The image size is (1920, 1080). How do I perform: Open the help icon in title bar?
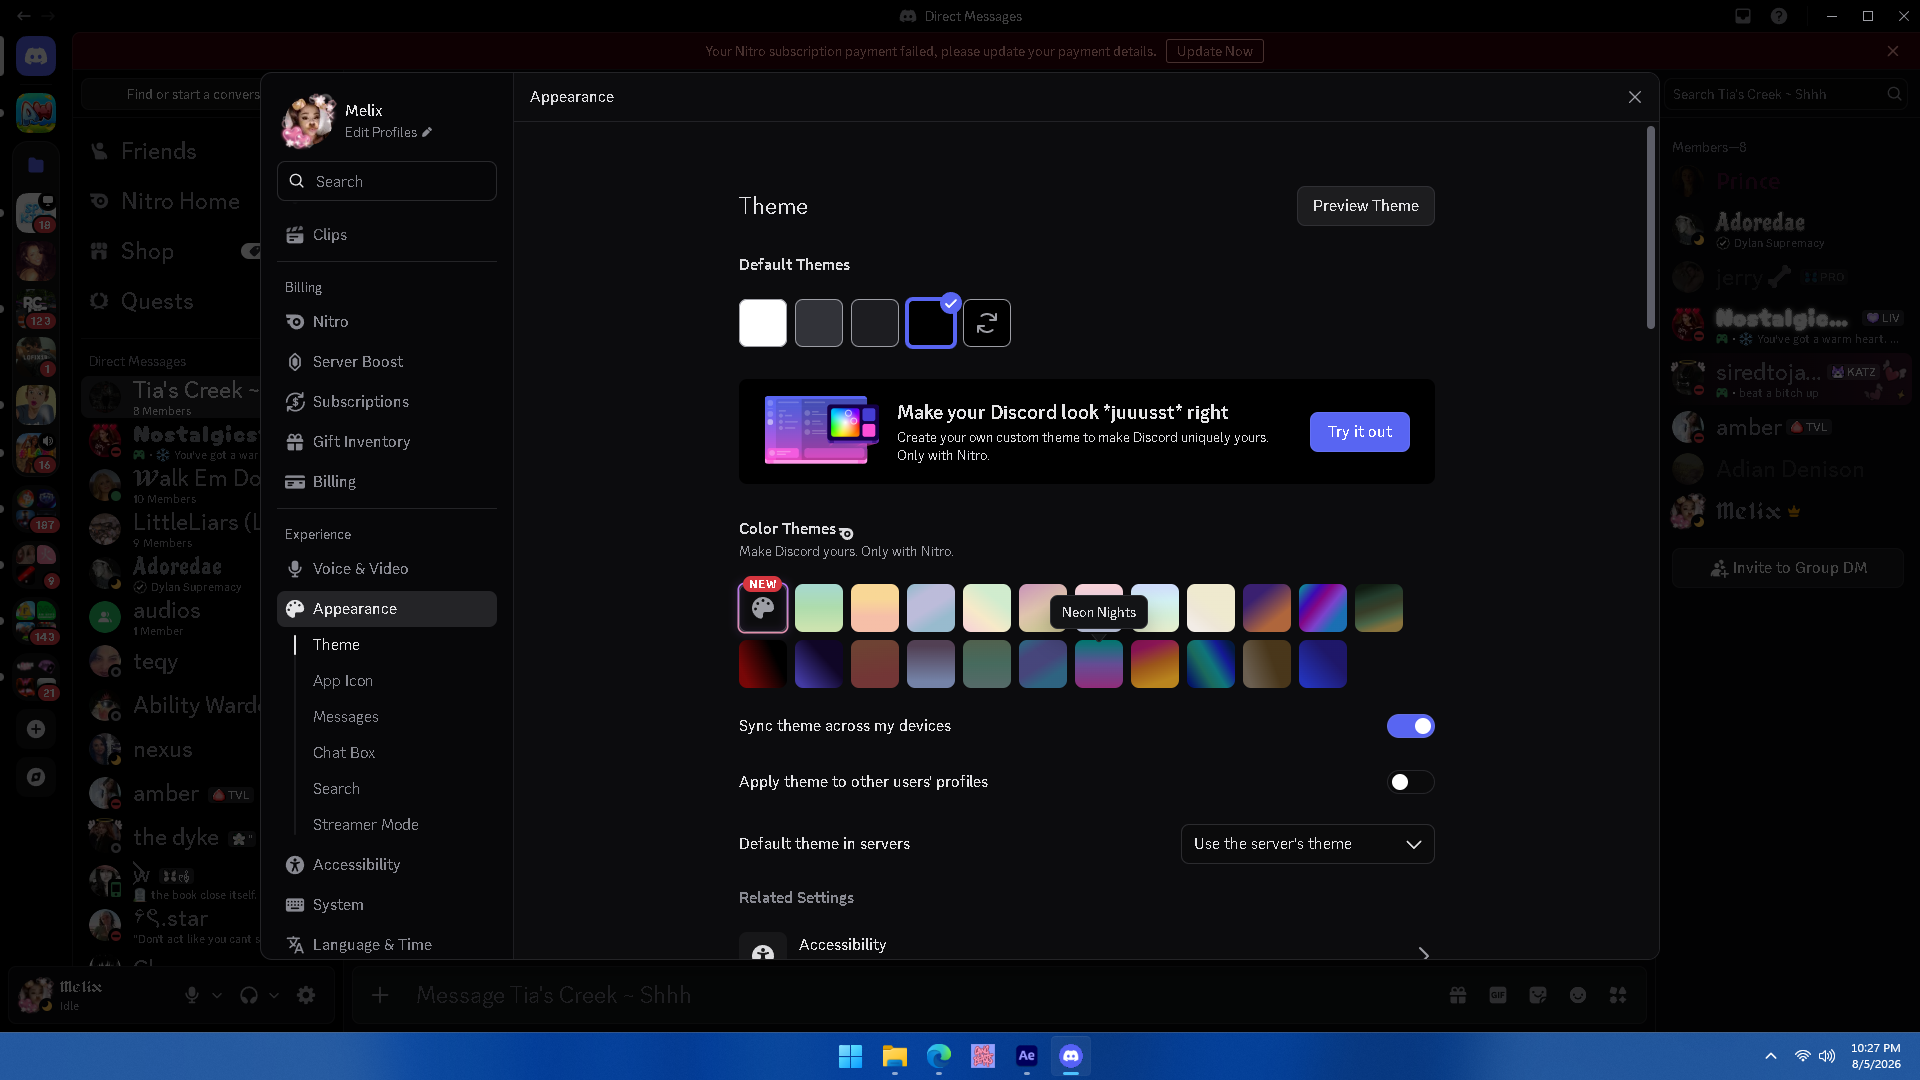(1779, 16)
